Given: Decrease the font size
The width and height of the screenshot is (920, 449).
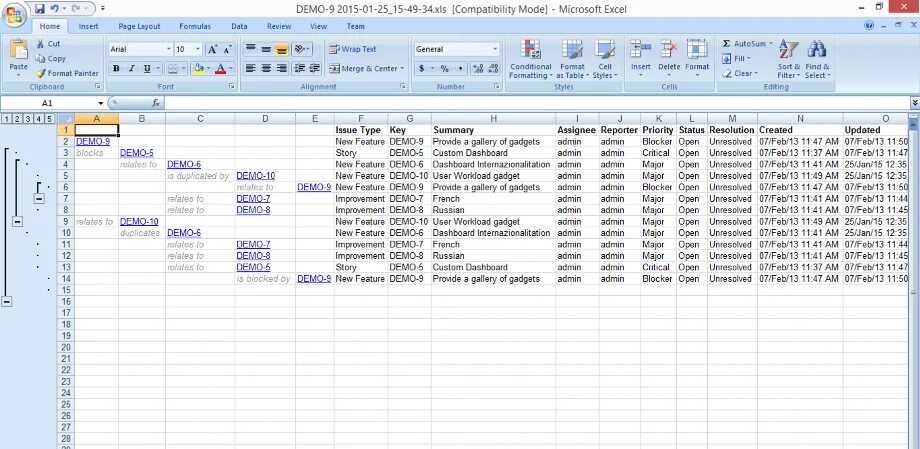Looking at the screenshot, I should pos(226,50).
